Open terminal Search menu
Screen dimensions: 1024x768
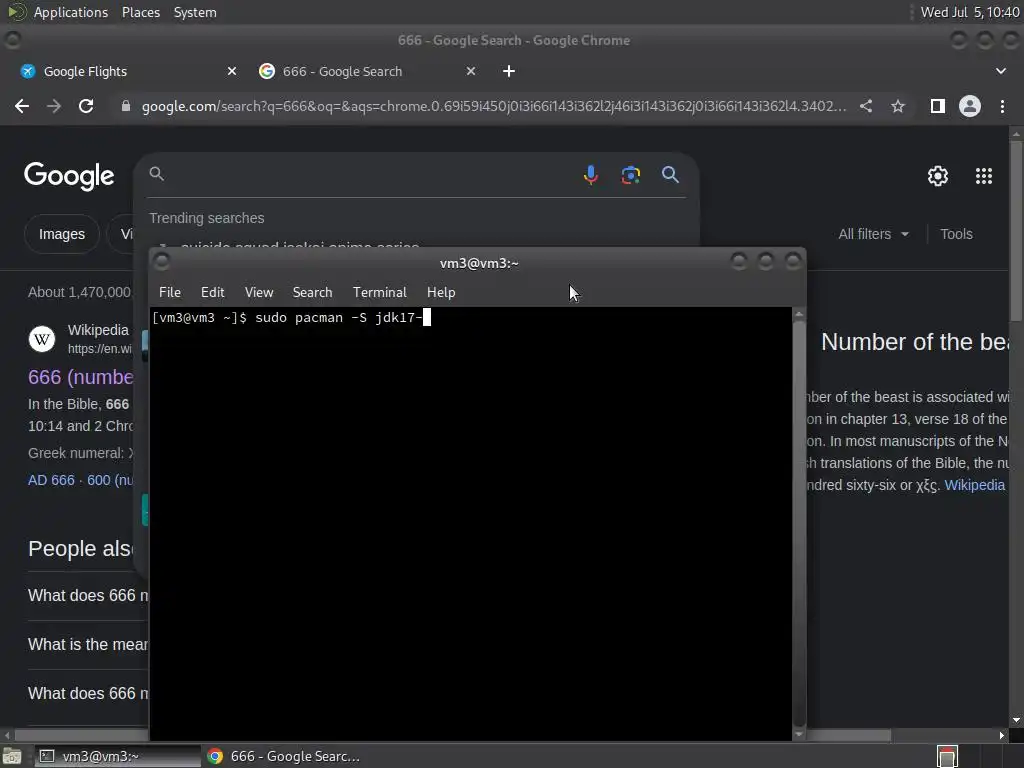[312, 292]
